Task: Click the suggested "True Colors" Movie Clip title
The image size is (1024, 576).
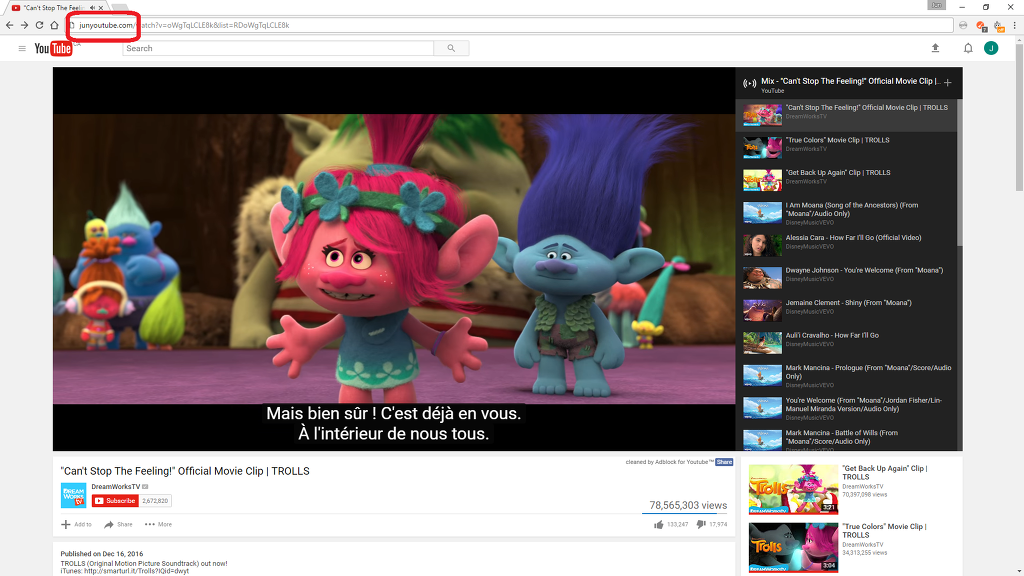Action: [x=884, y=531]
